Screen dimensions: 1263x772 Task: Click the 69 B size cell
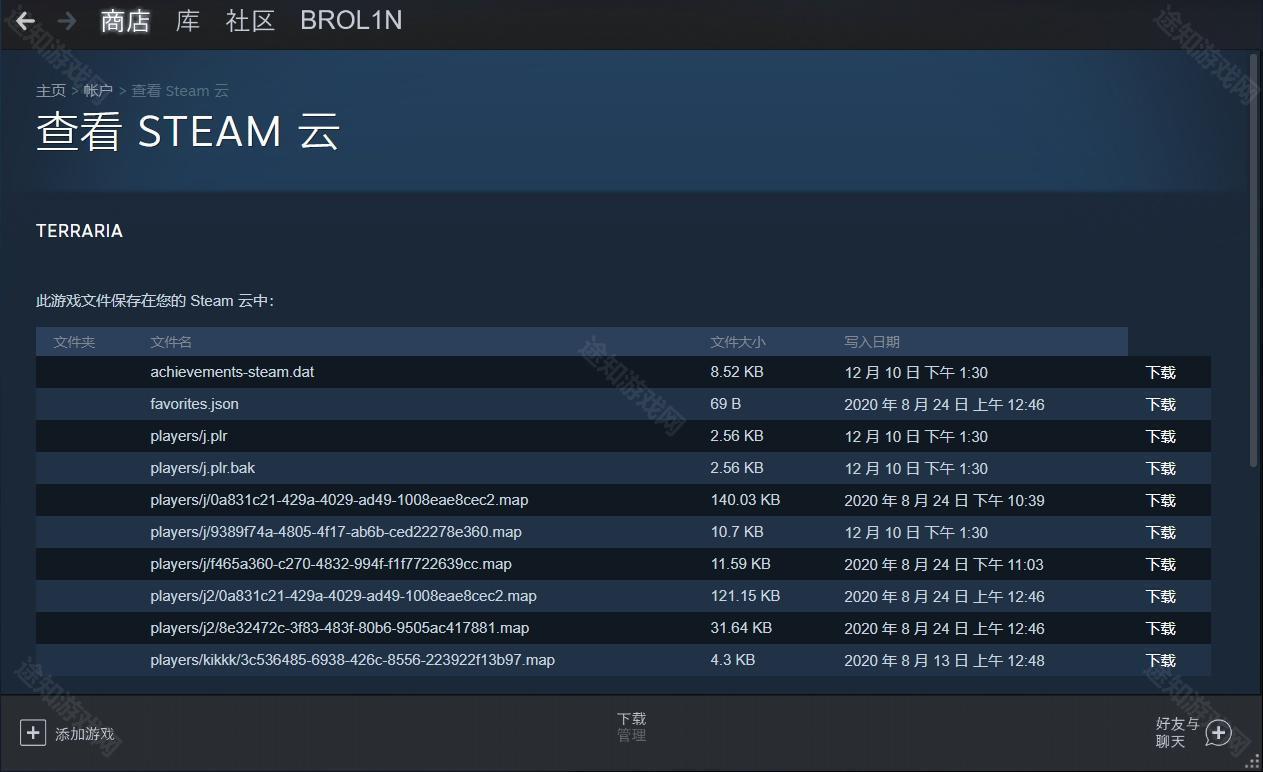[726, 404]
